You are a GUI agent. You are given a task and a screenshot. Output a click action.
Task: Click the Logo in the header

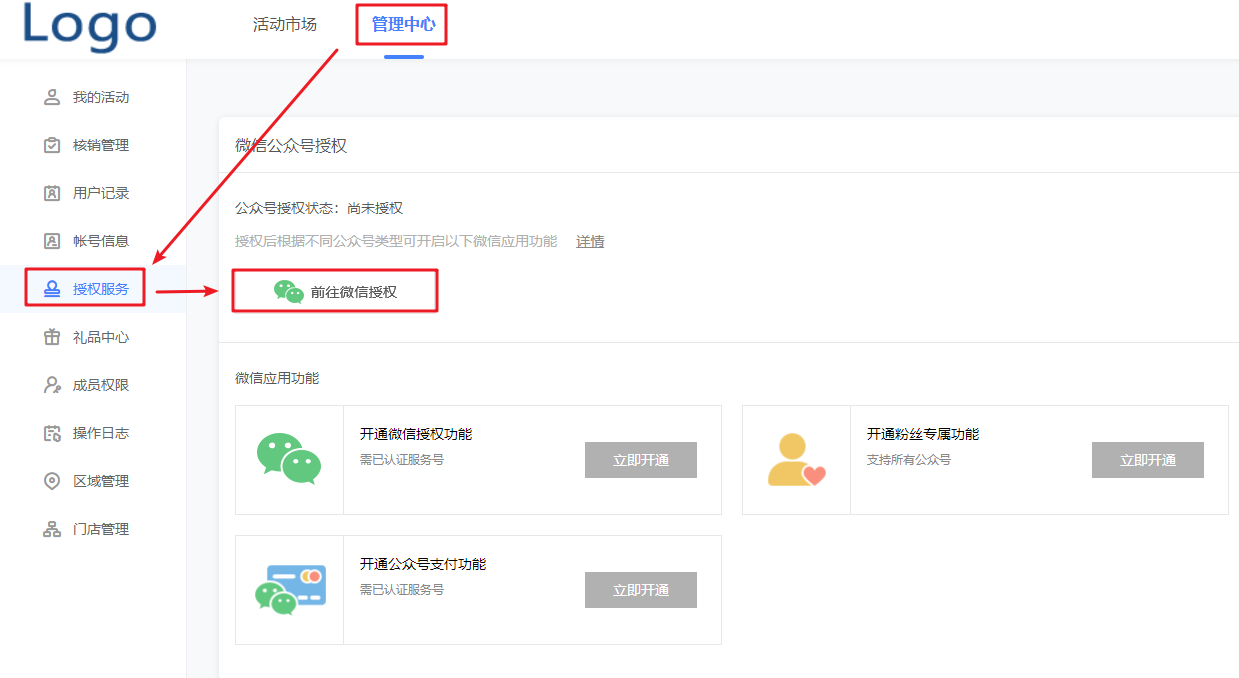pos(90,27)
